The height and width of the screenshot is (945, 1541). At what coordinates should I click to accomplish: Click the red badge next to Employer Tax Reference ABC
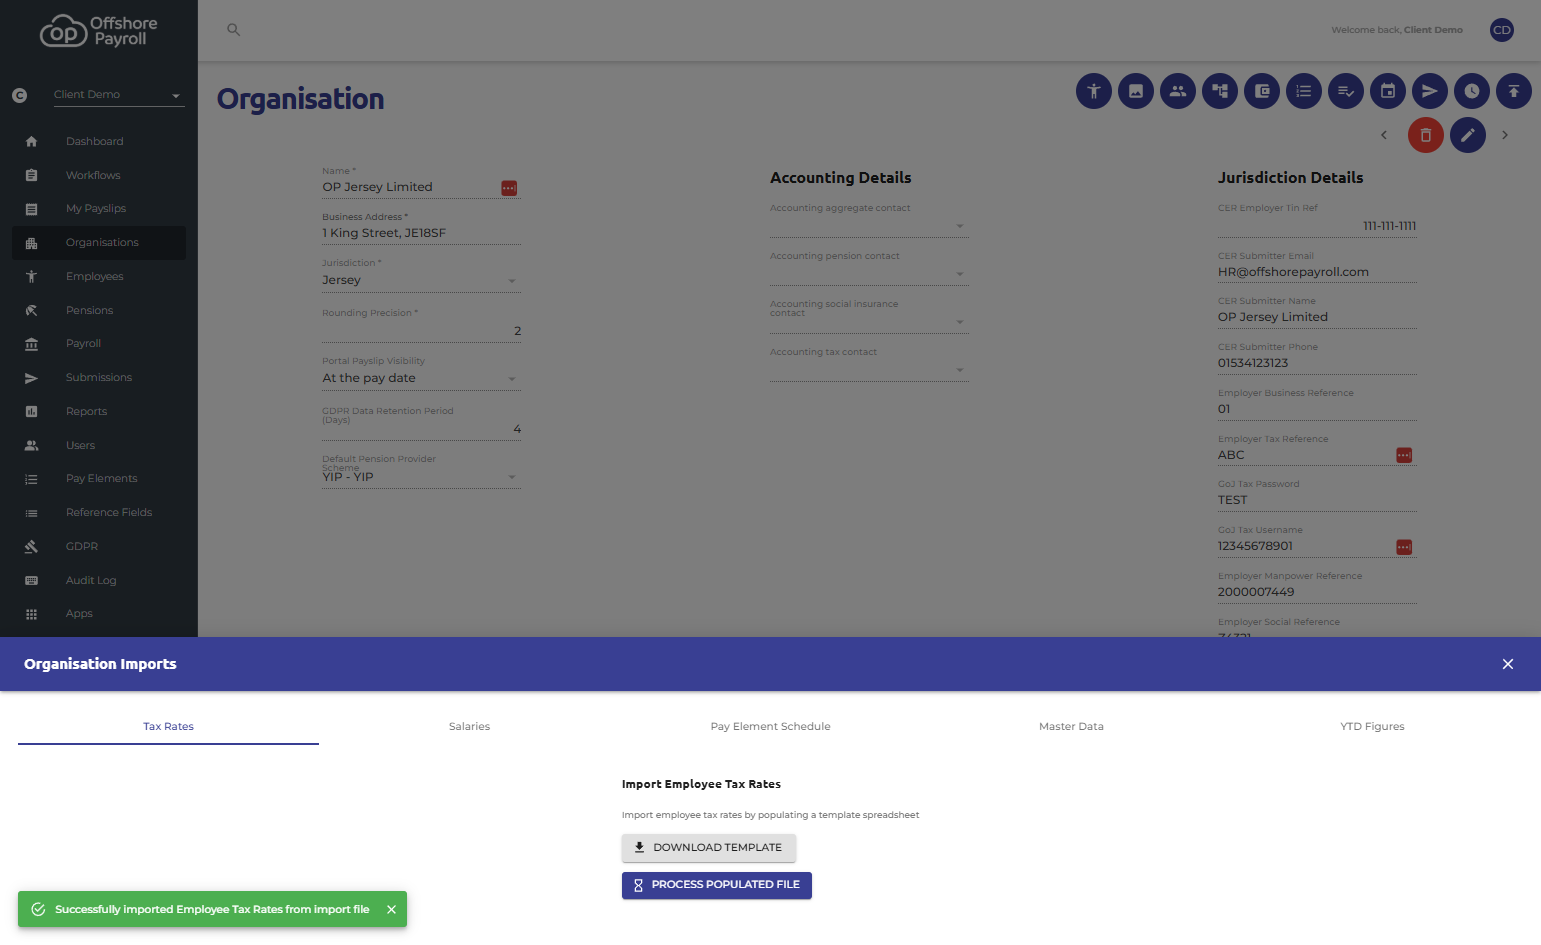(1404, 455)
